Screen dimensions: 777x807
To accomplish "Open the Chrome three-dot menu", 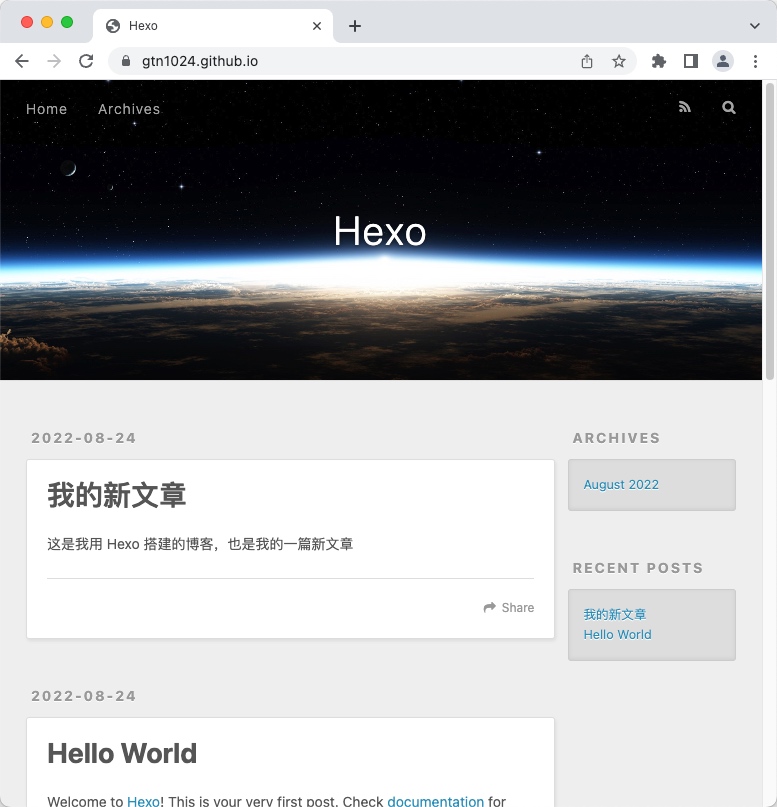I will tap(755, 61).
